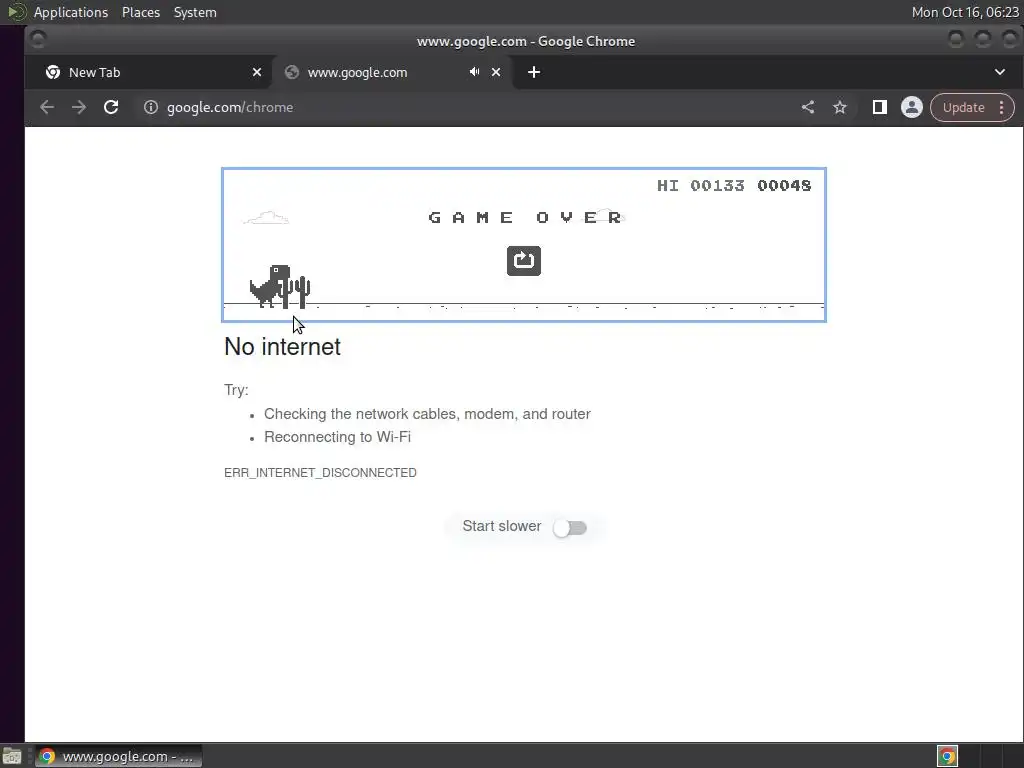The image size is (1024, 768).
Task: Click the taskbar Chrome window button
Action: coord(118,756)
